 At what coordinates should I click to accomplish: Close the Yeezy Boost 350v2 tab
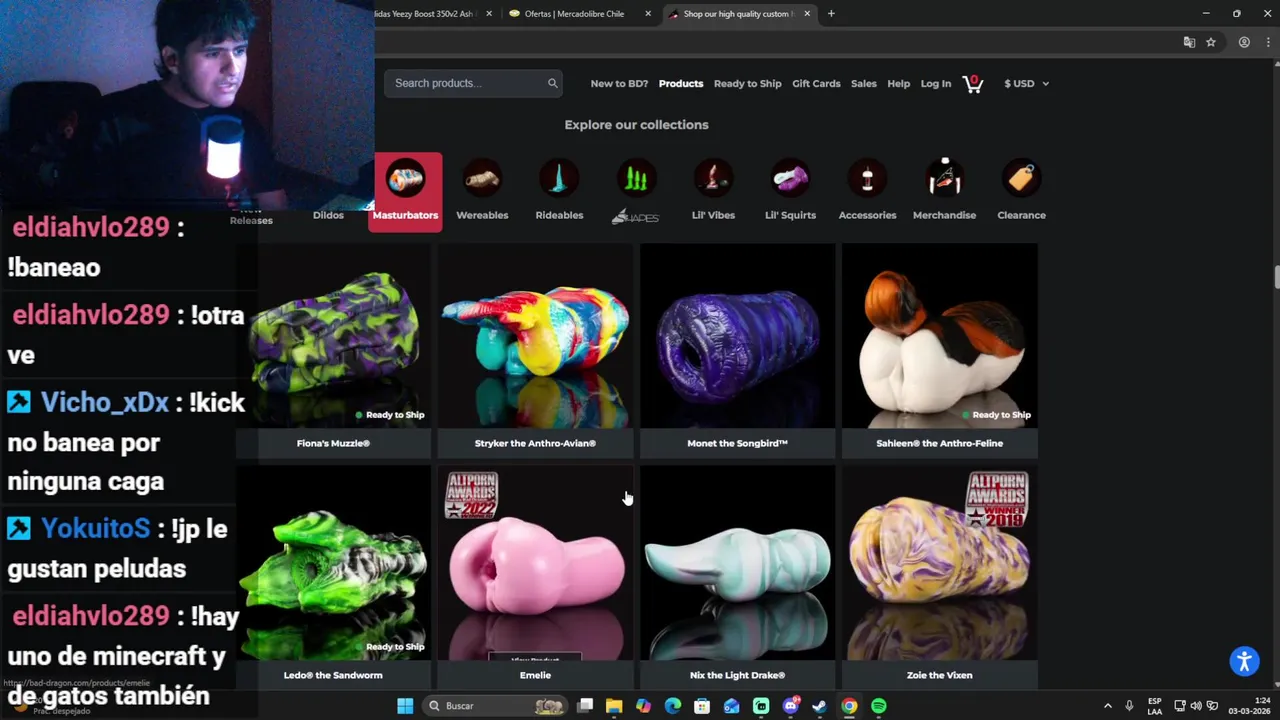pos(489,14)
